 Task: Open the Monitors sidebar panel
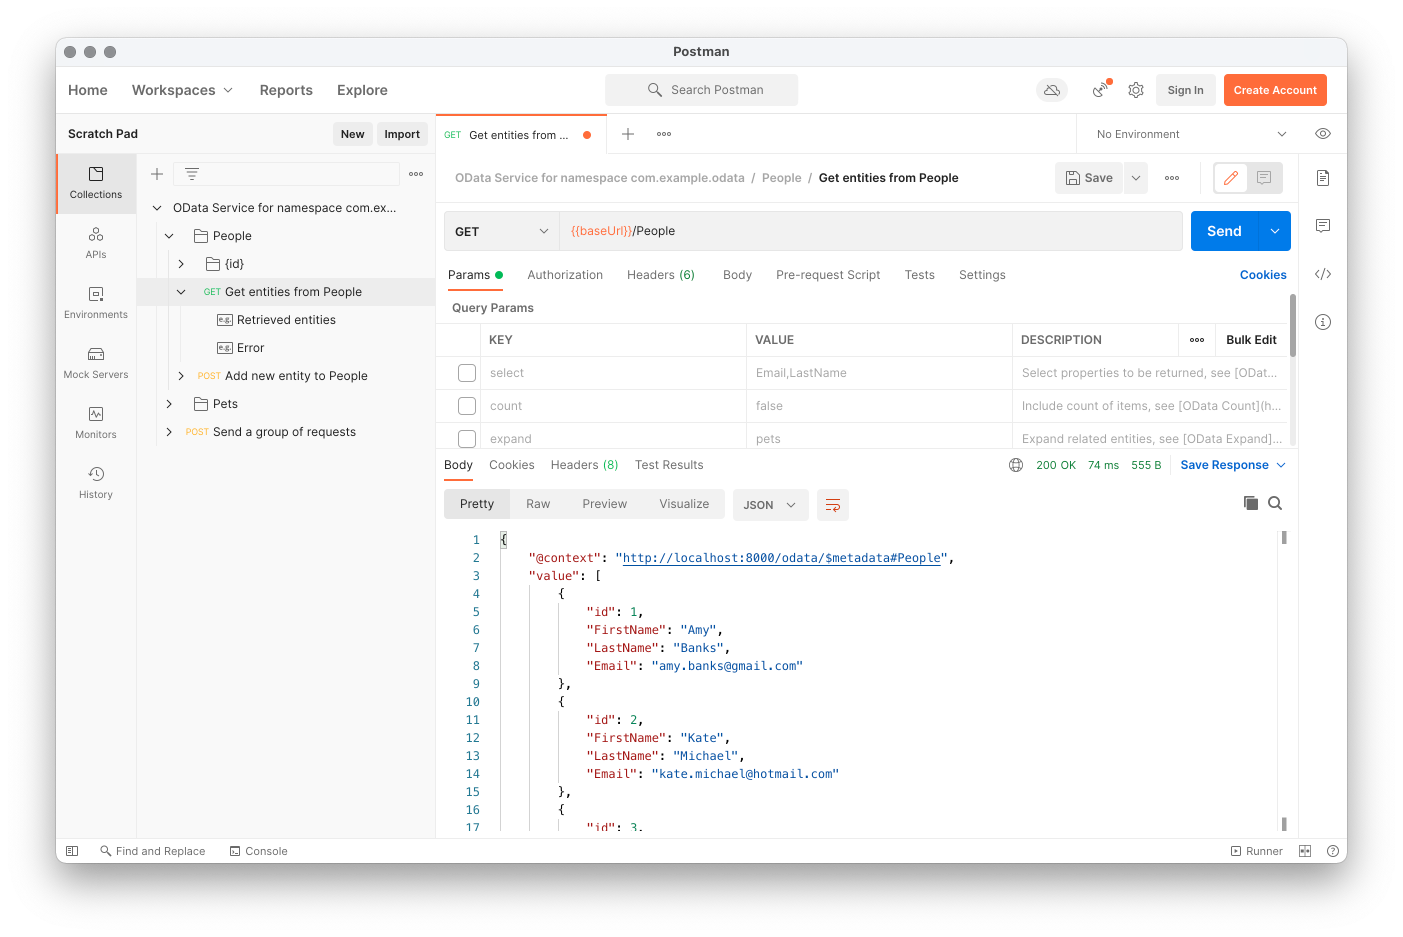pyautogui.click(x=96, y=422)
